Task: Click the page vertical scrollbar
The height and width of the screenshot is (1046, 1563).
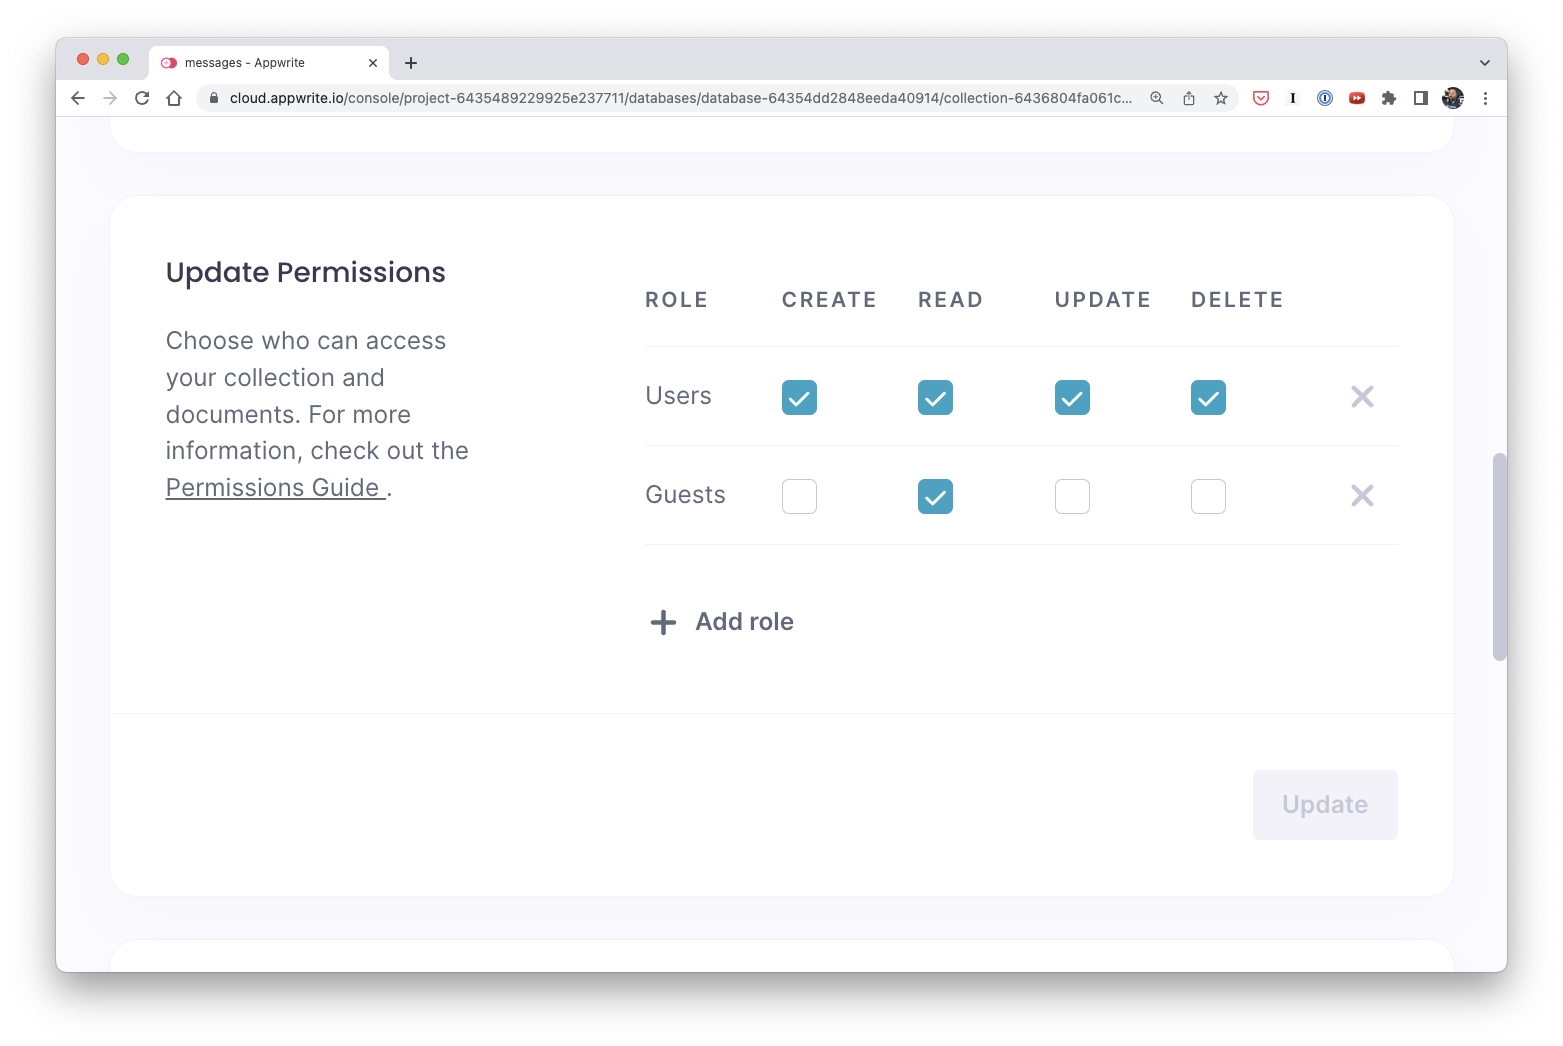Action: point(1499,557)
